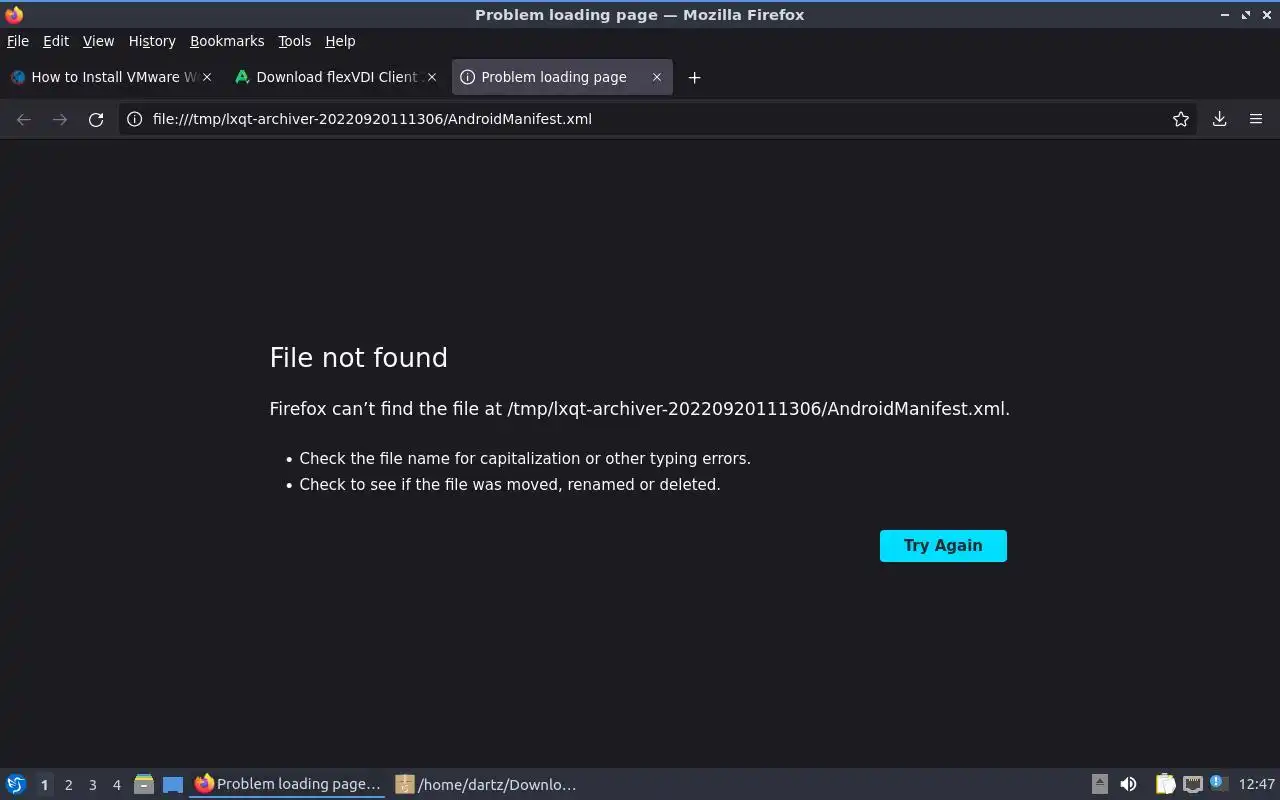Switch to virtual desktop 4

click(x=116, y=785)
